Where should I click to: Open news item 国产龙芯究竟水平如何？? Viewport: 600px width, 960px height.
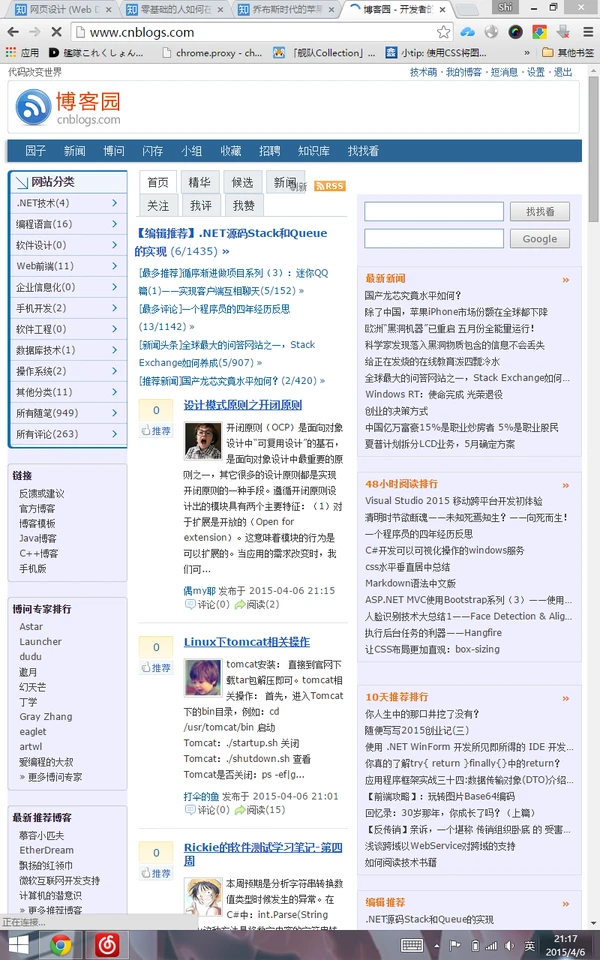point(413,296)
